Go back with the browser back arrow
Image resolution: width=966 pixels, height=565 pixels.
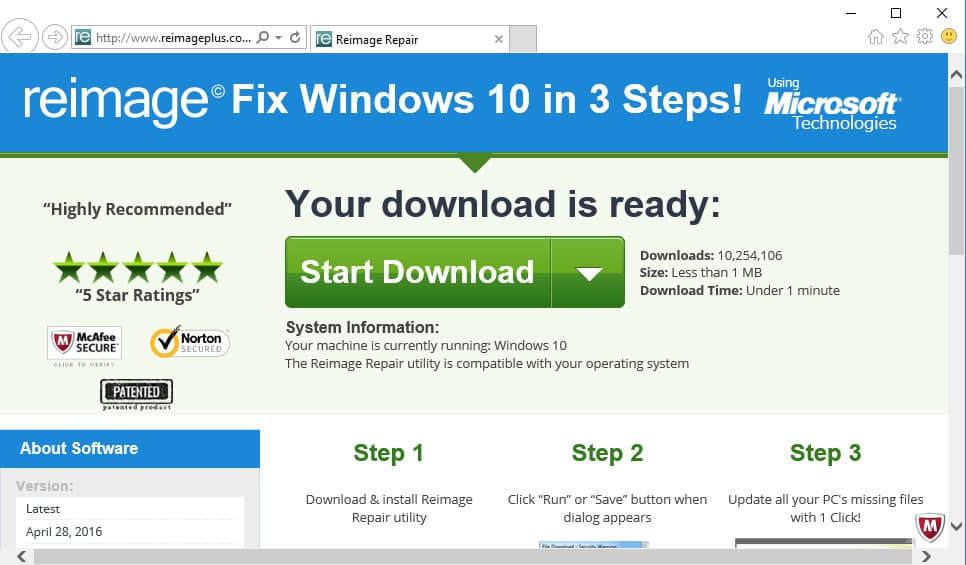click(x=20, y=37)
